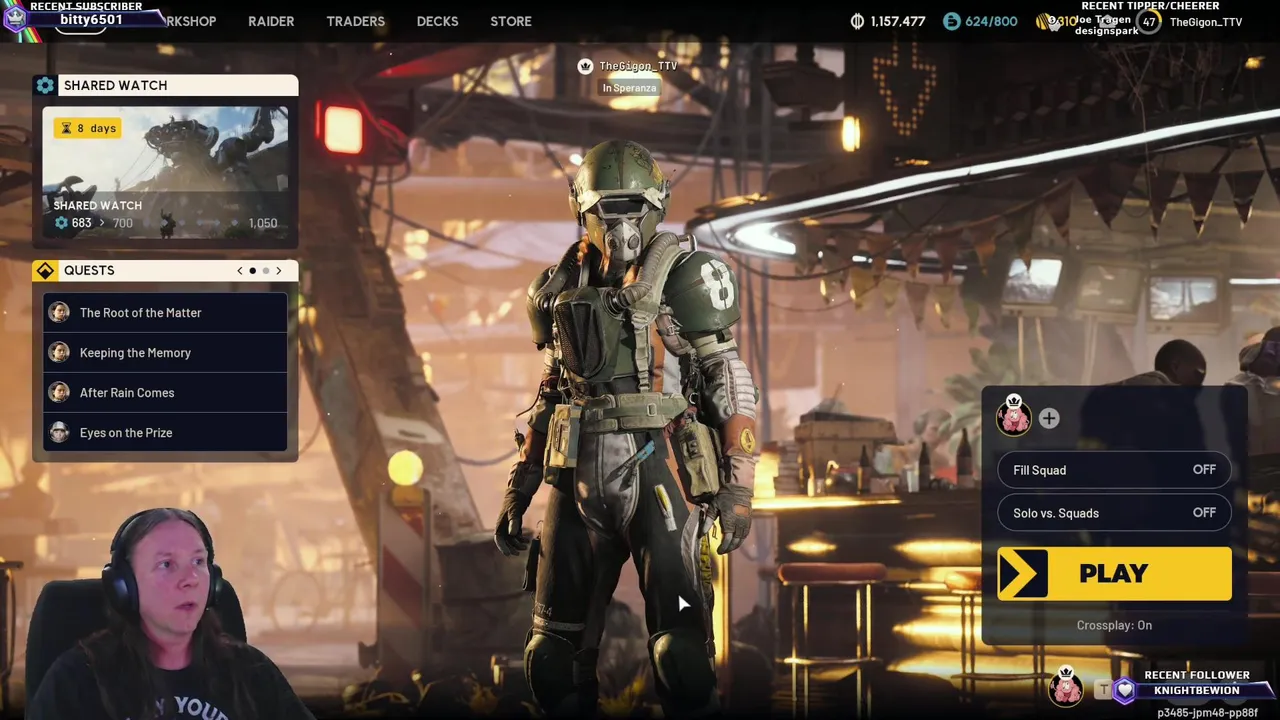The height and width of the screenshot is (720, 1280).
Task: Switch to the Decks tab
Action: 437,21
